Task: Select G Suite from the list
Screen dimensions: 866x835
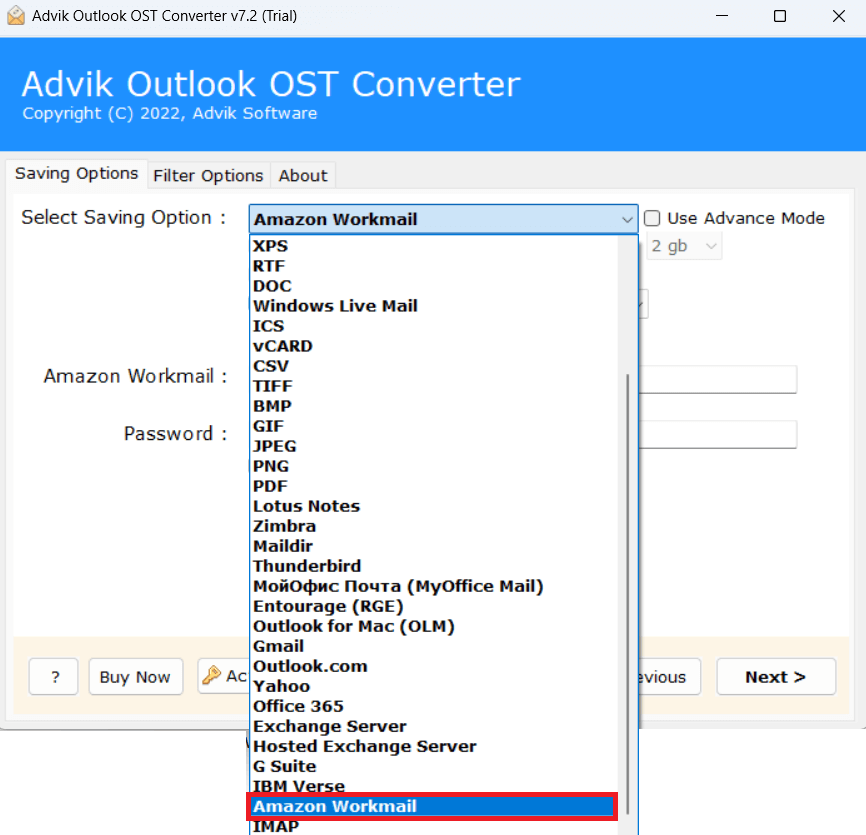Action: coord(434,766)
